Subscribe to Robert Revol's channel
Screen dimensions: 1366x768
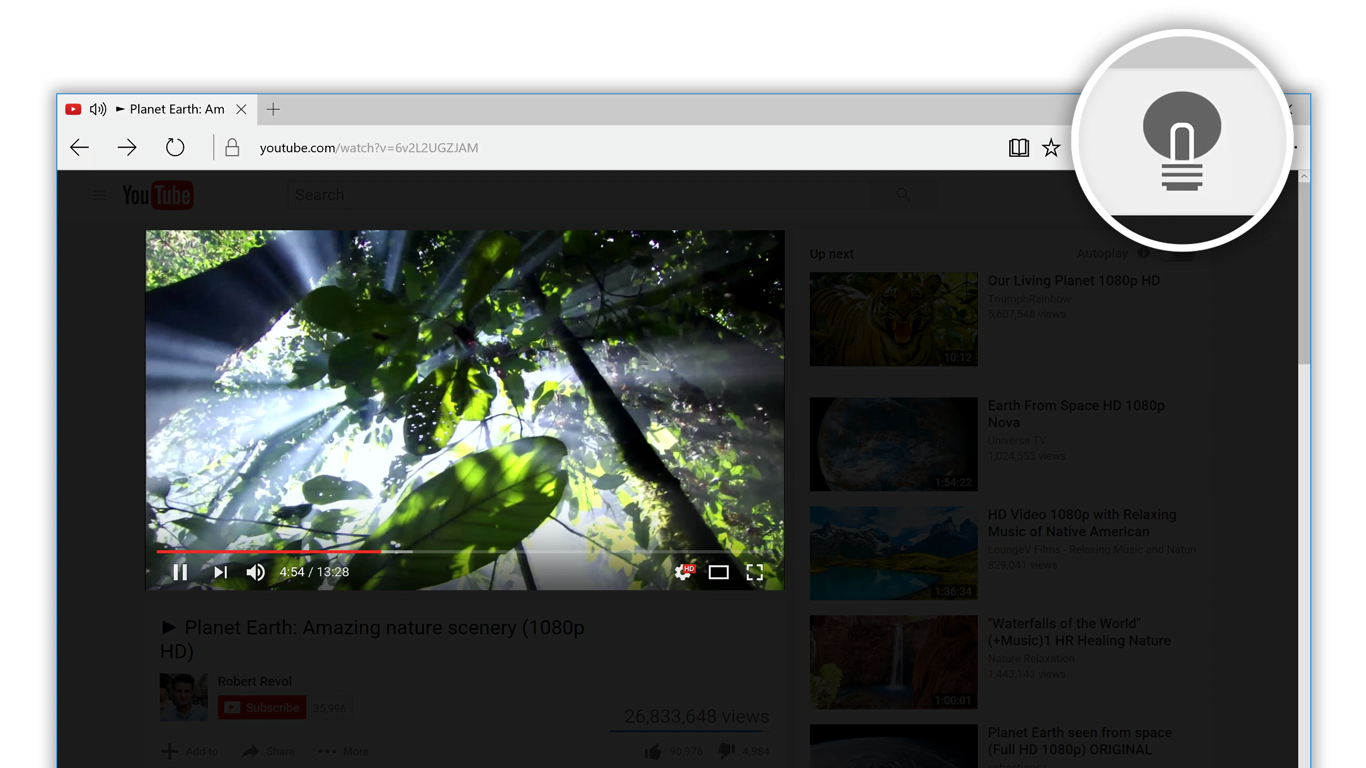click(261, 706)
